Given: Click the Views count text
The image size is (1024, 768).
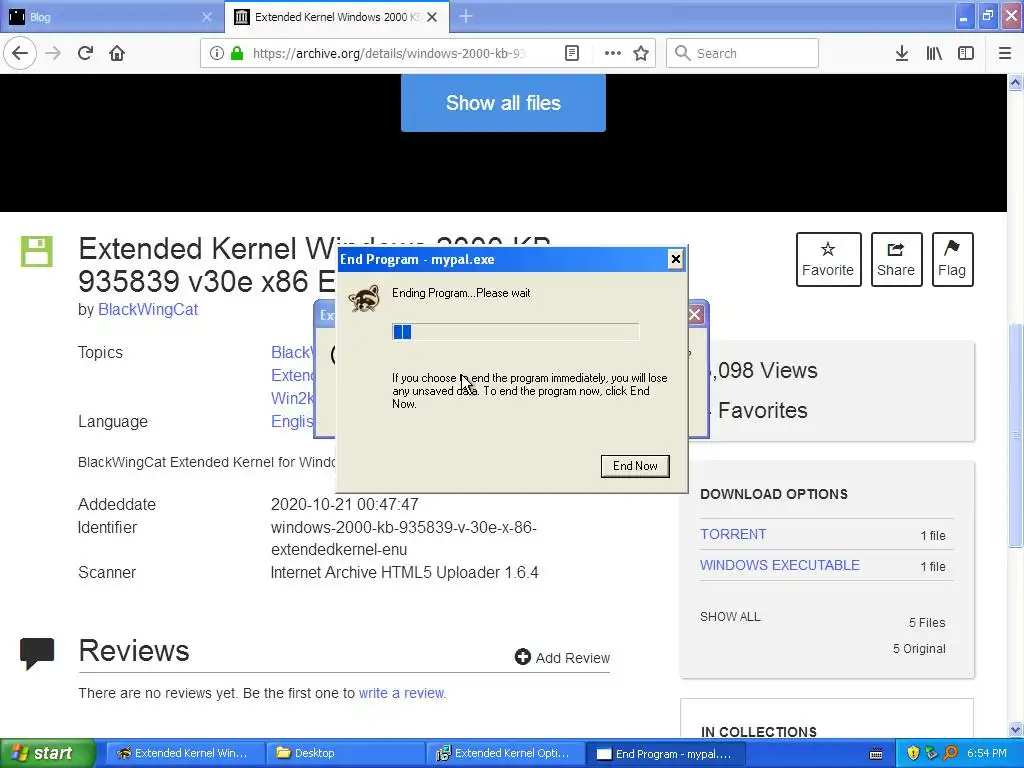Looking at the screenshot, I should pos(763,370).
